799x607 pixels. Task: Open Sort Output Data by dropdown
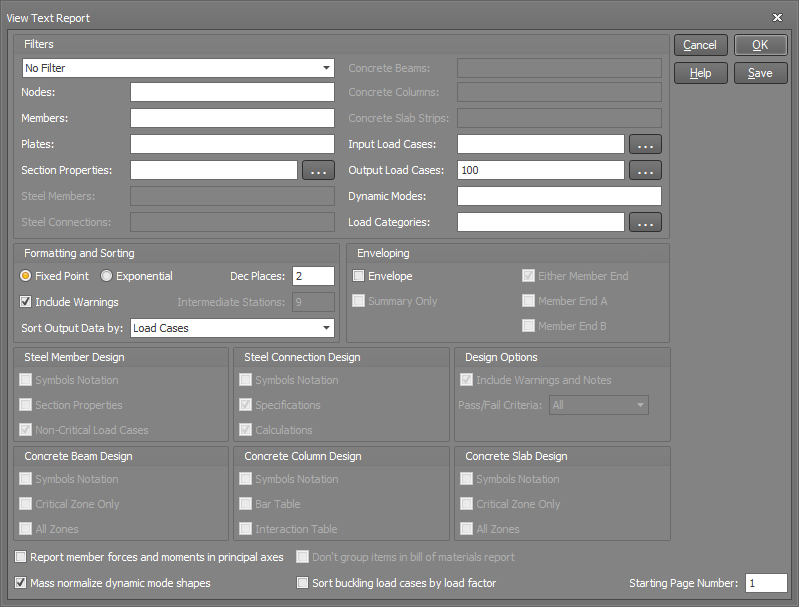coord(232,328)
